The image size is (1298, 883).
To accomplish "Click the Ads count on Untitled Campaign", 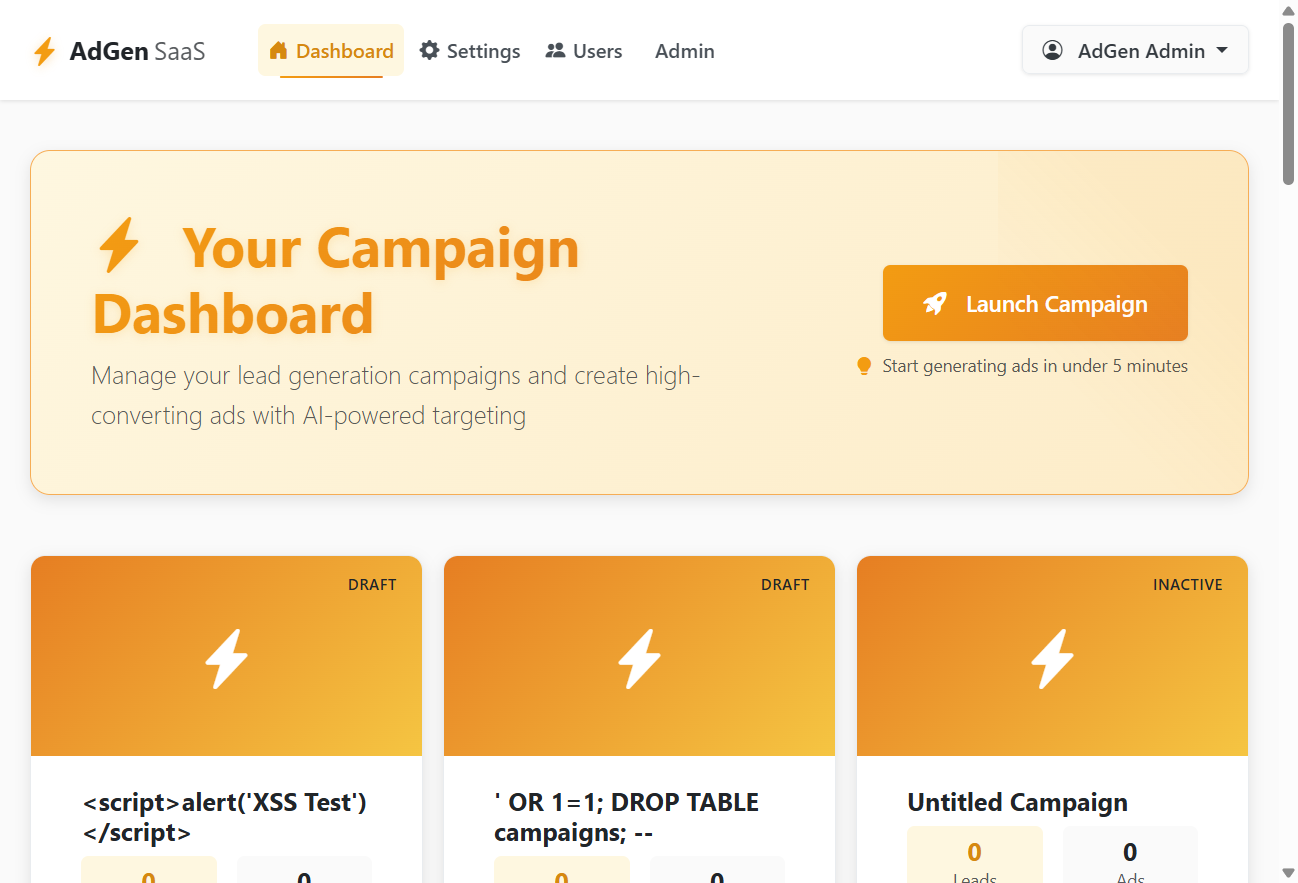I will (1130, 854).
